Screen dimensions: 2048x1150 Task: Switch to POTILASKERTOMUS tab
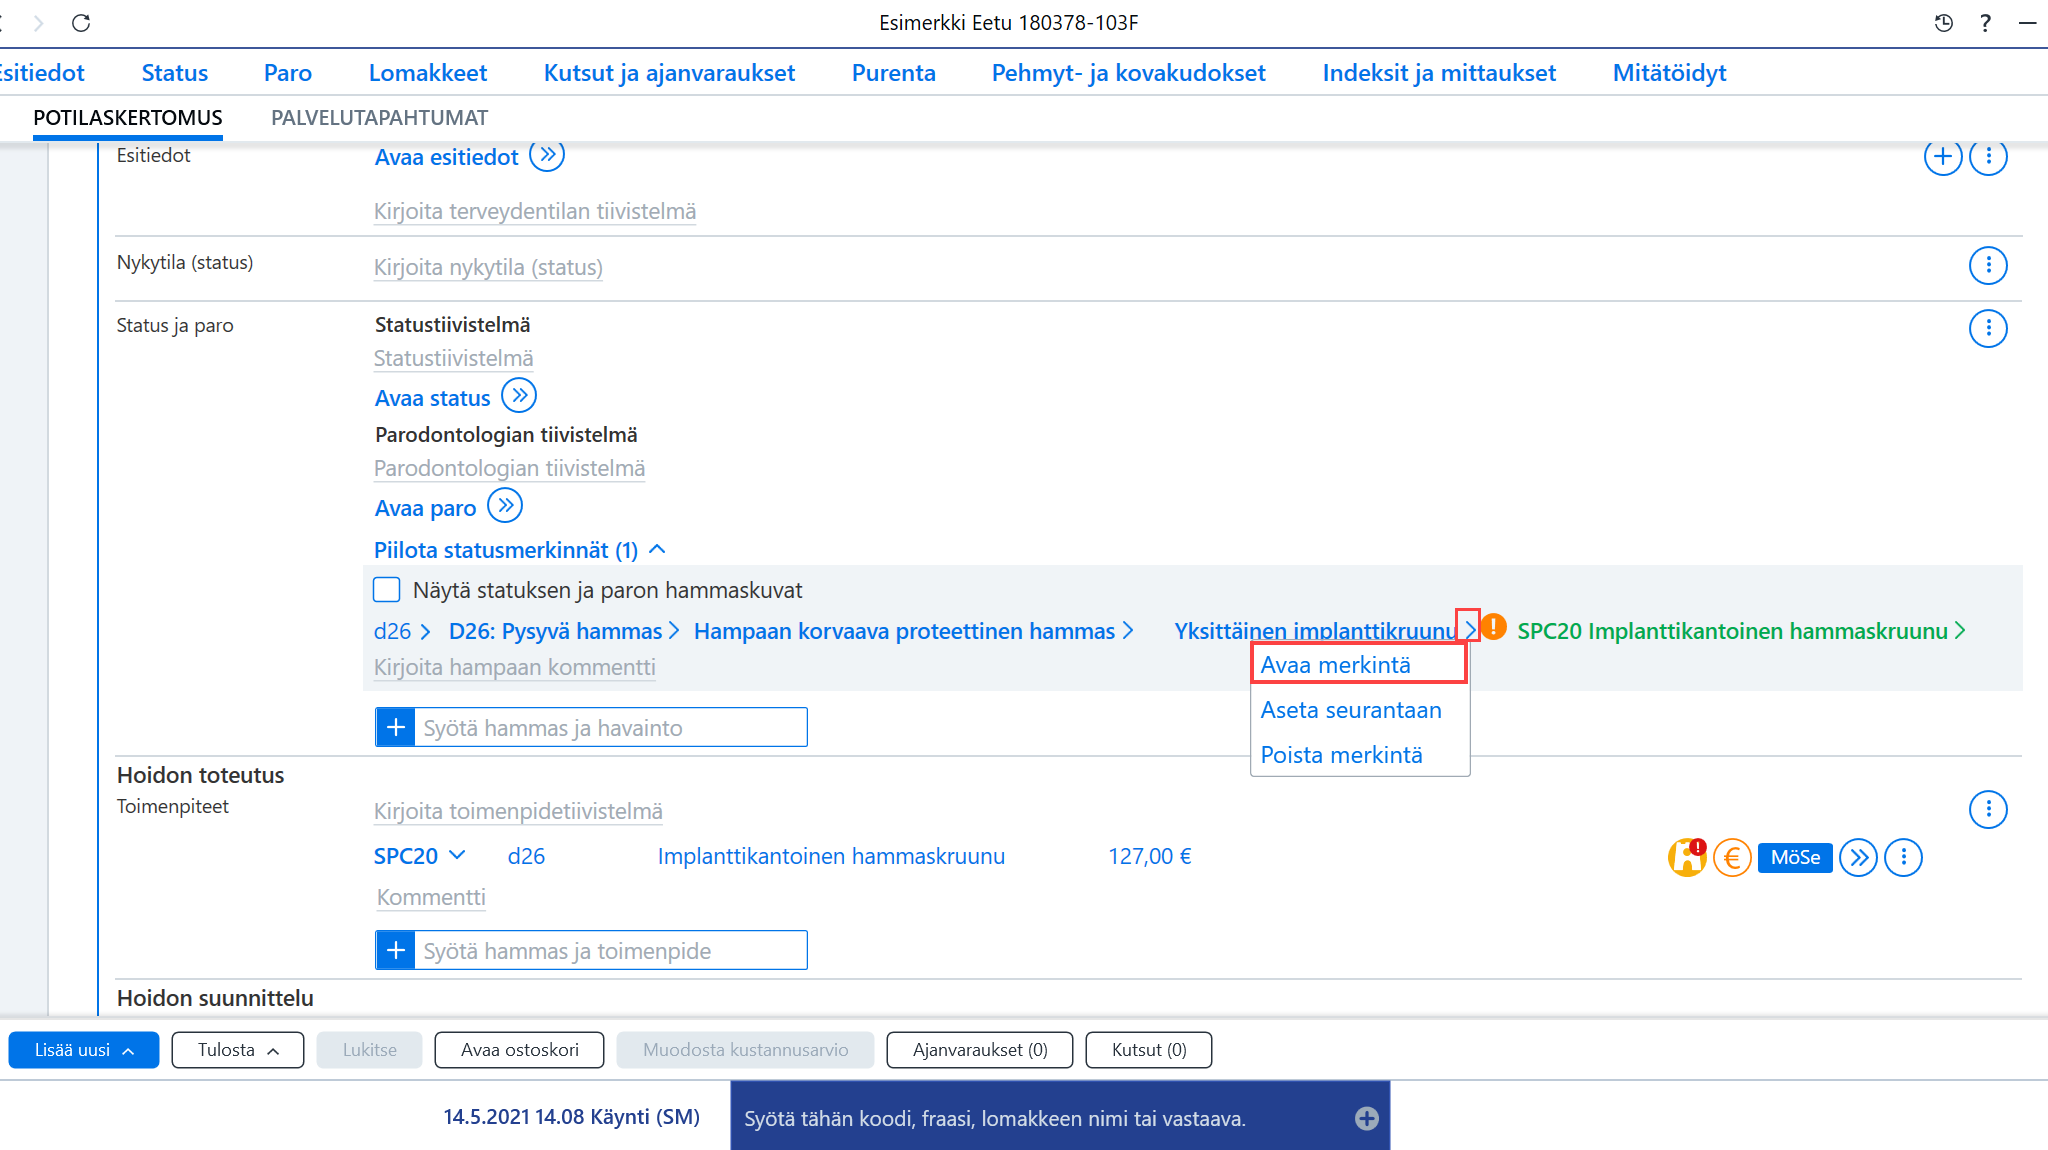point(128,118)
